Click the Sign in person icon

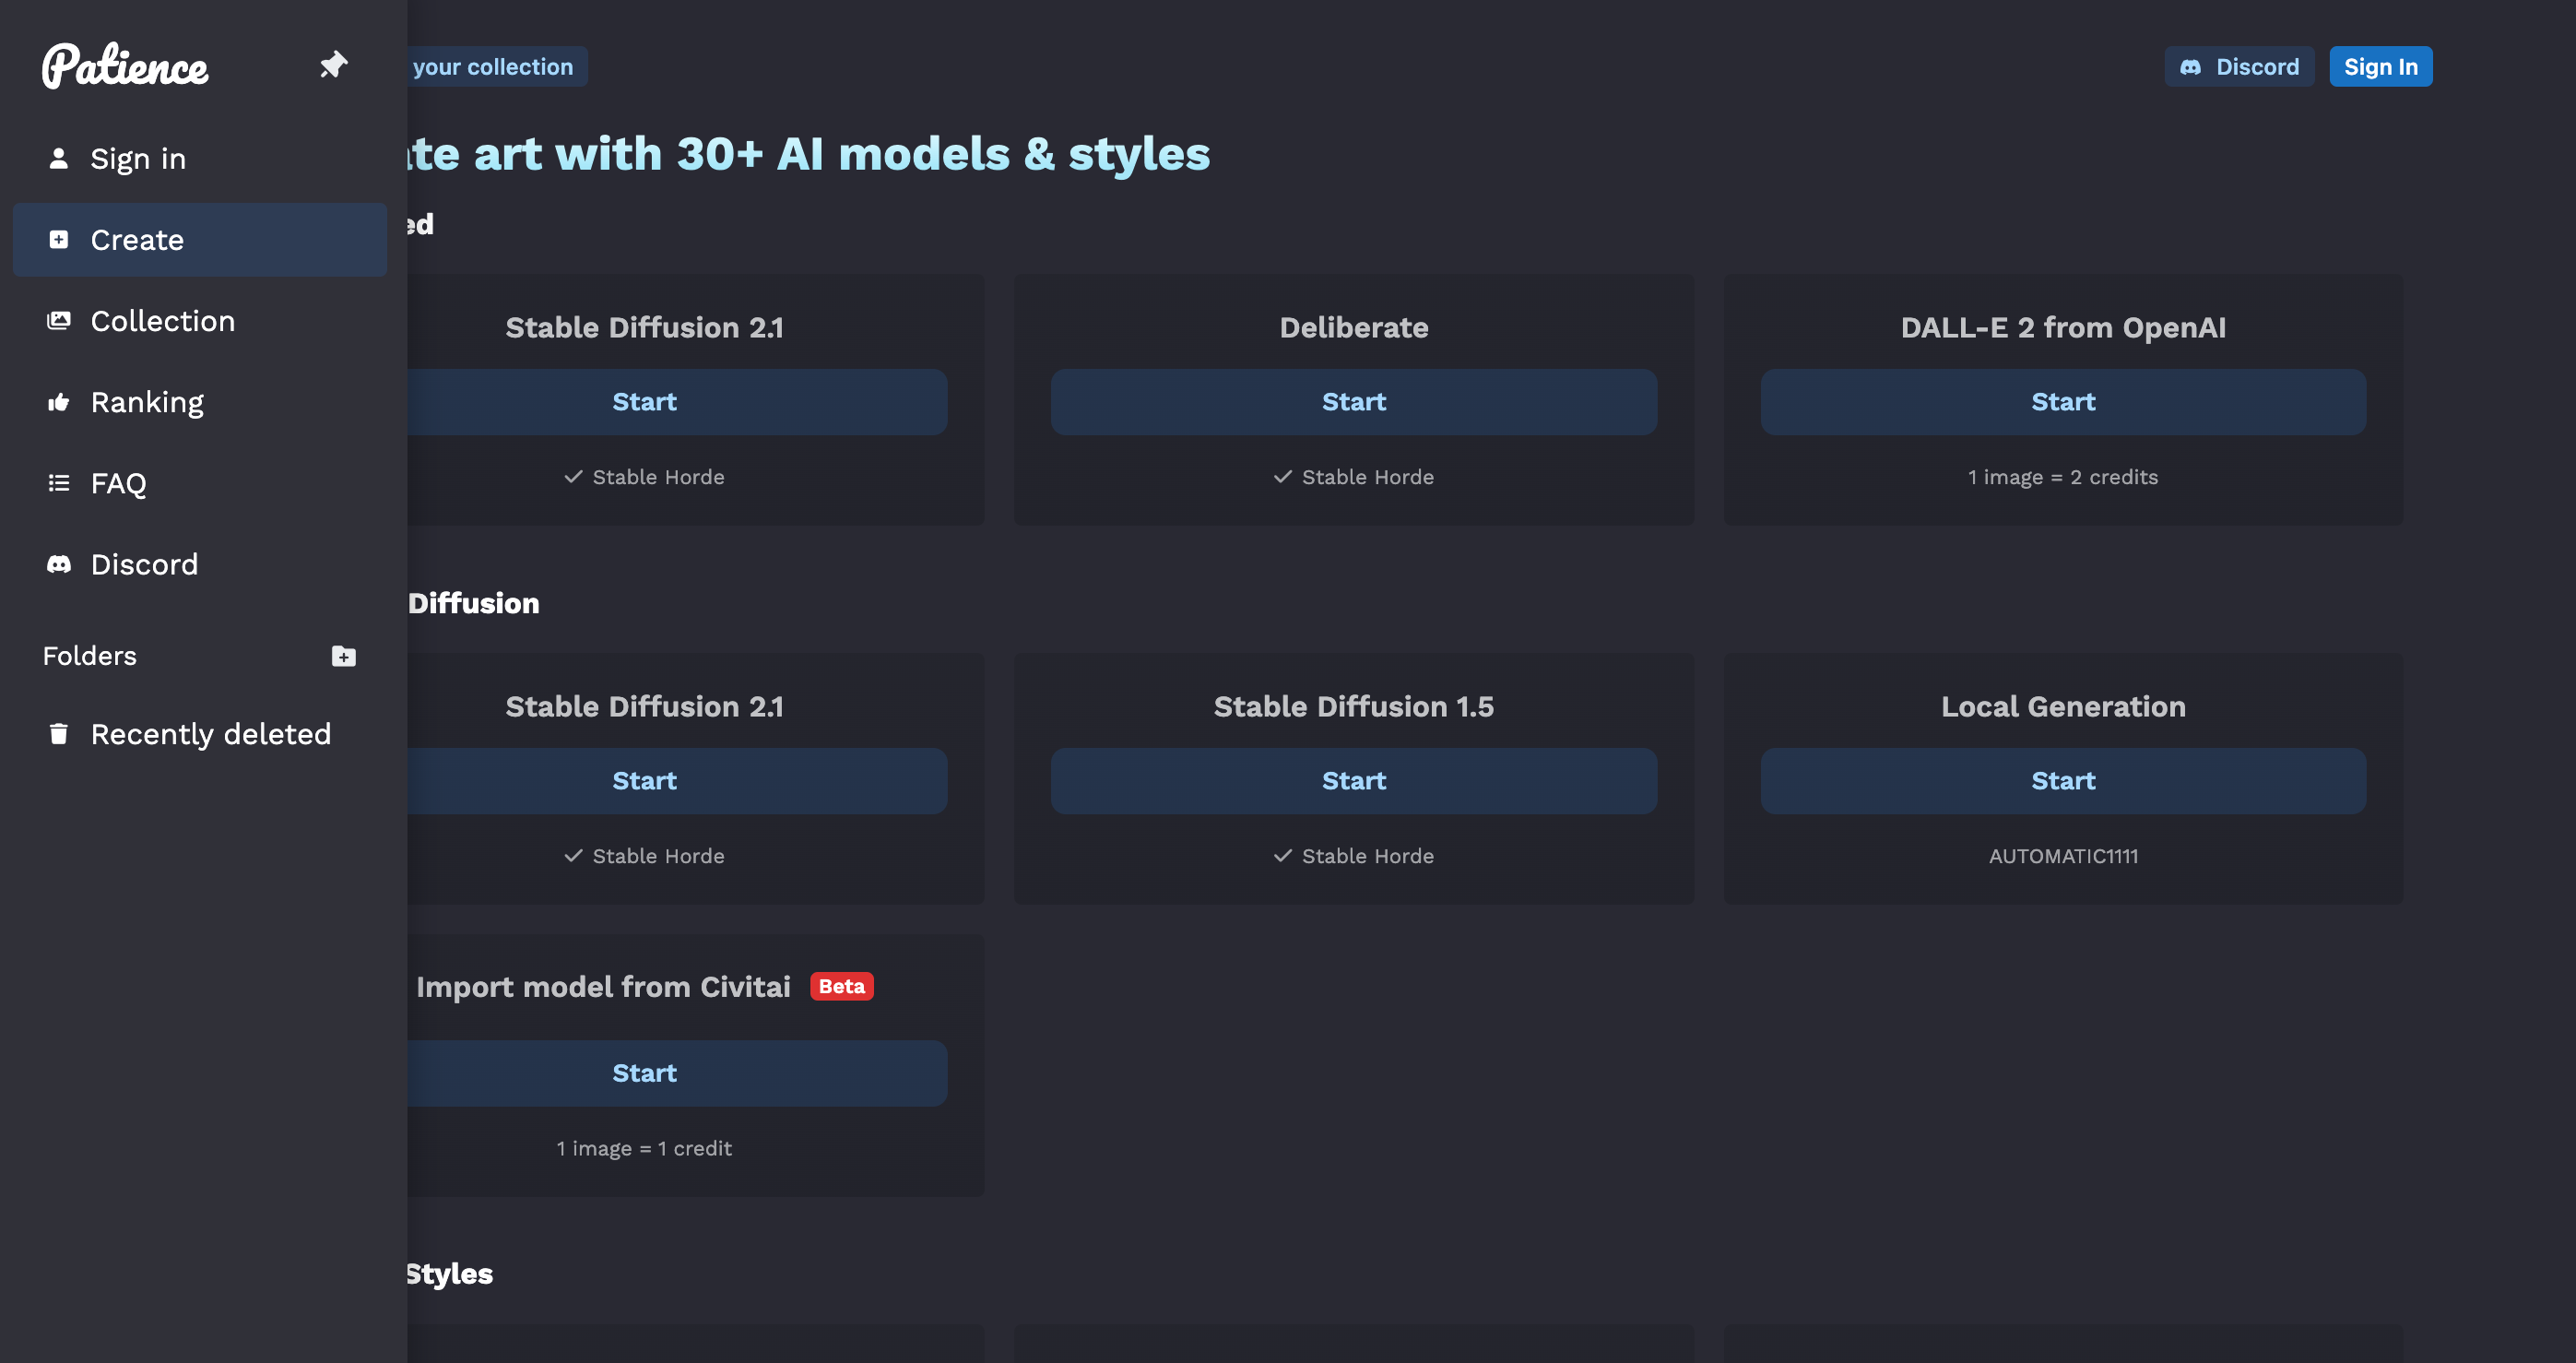[x=59, y=158]
